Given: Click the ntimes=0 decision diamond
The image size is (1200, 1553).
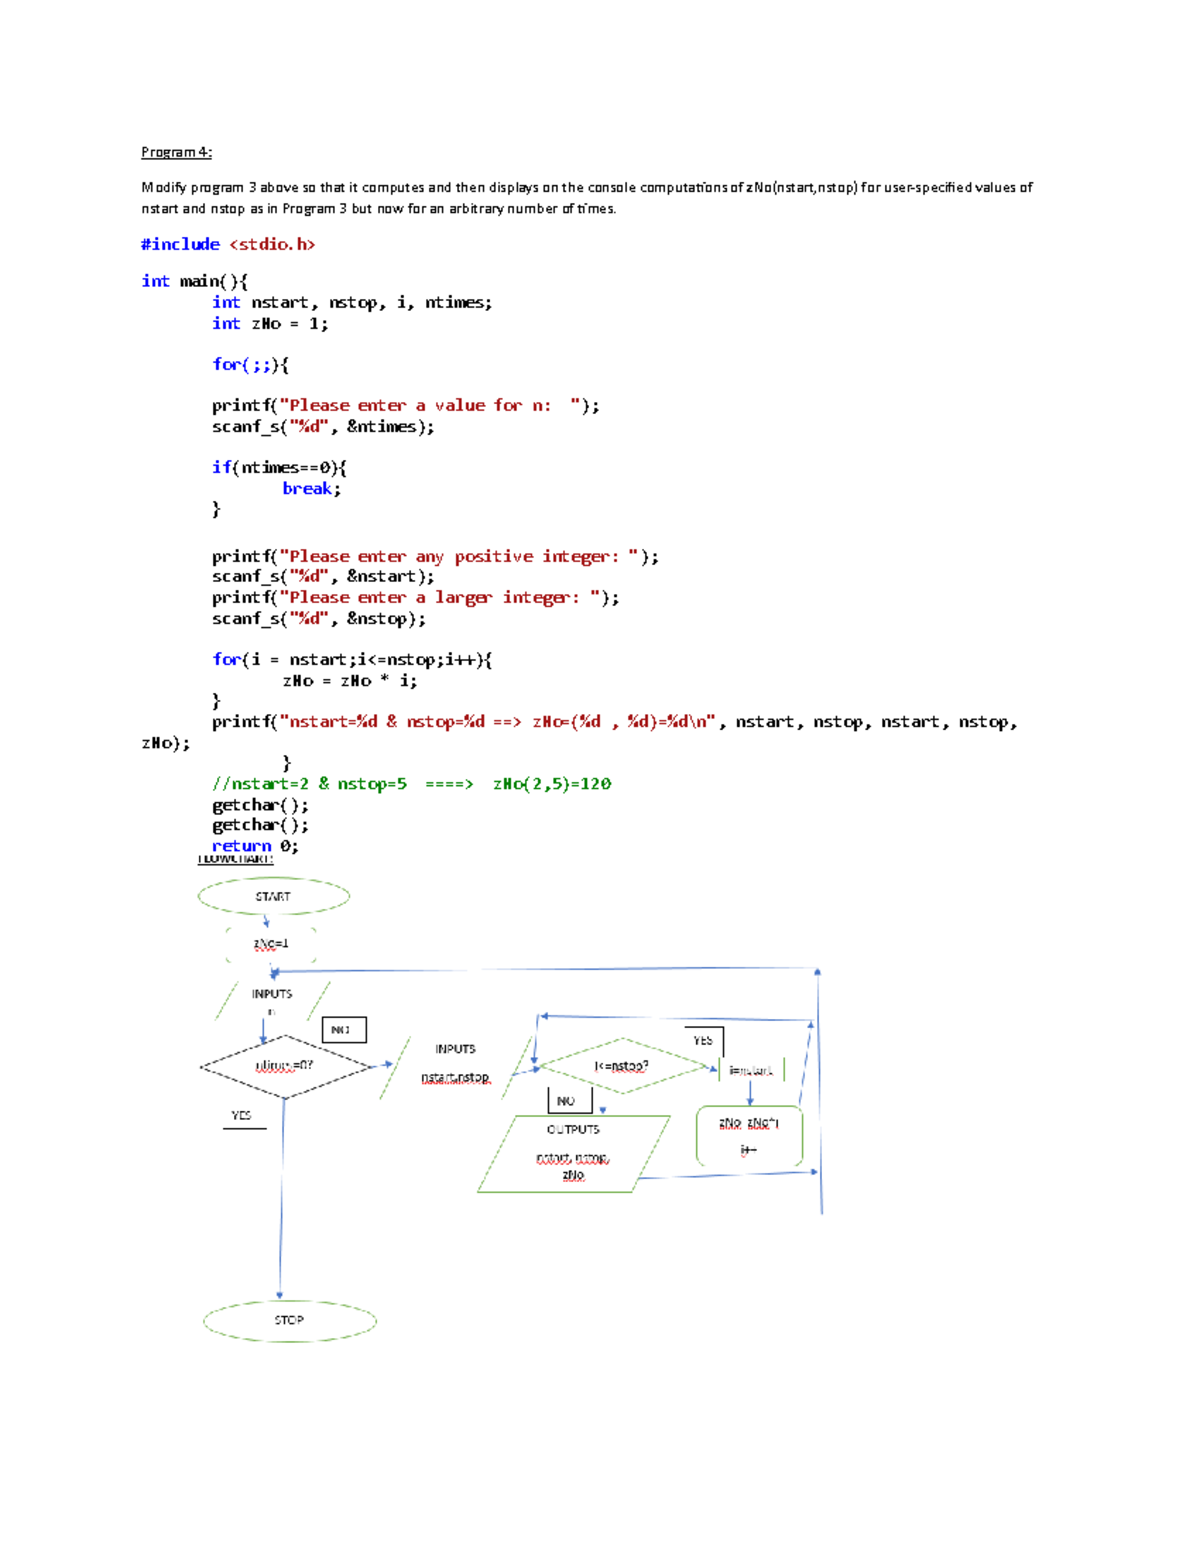Looking at the screenshot, I should pos(283,1065).
